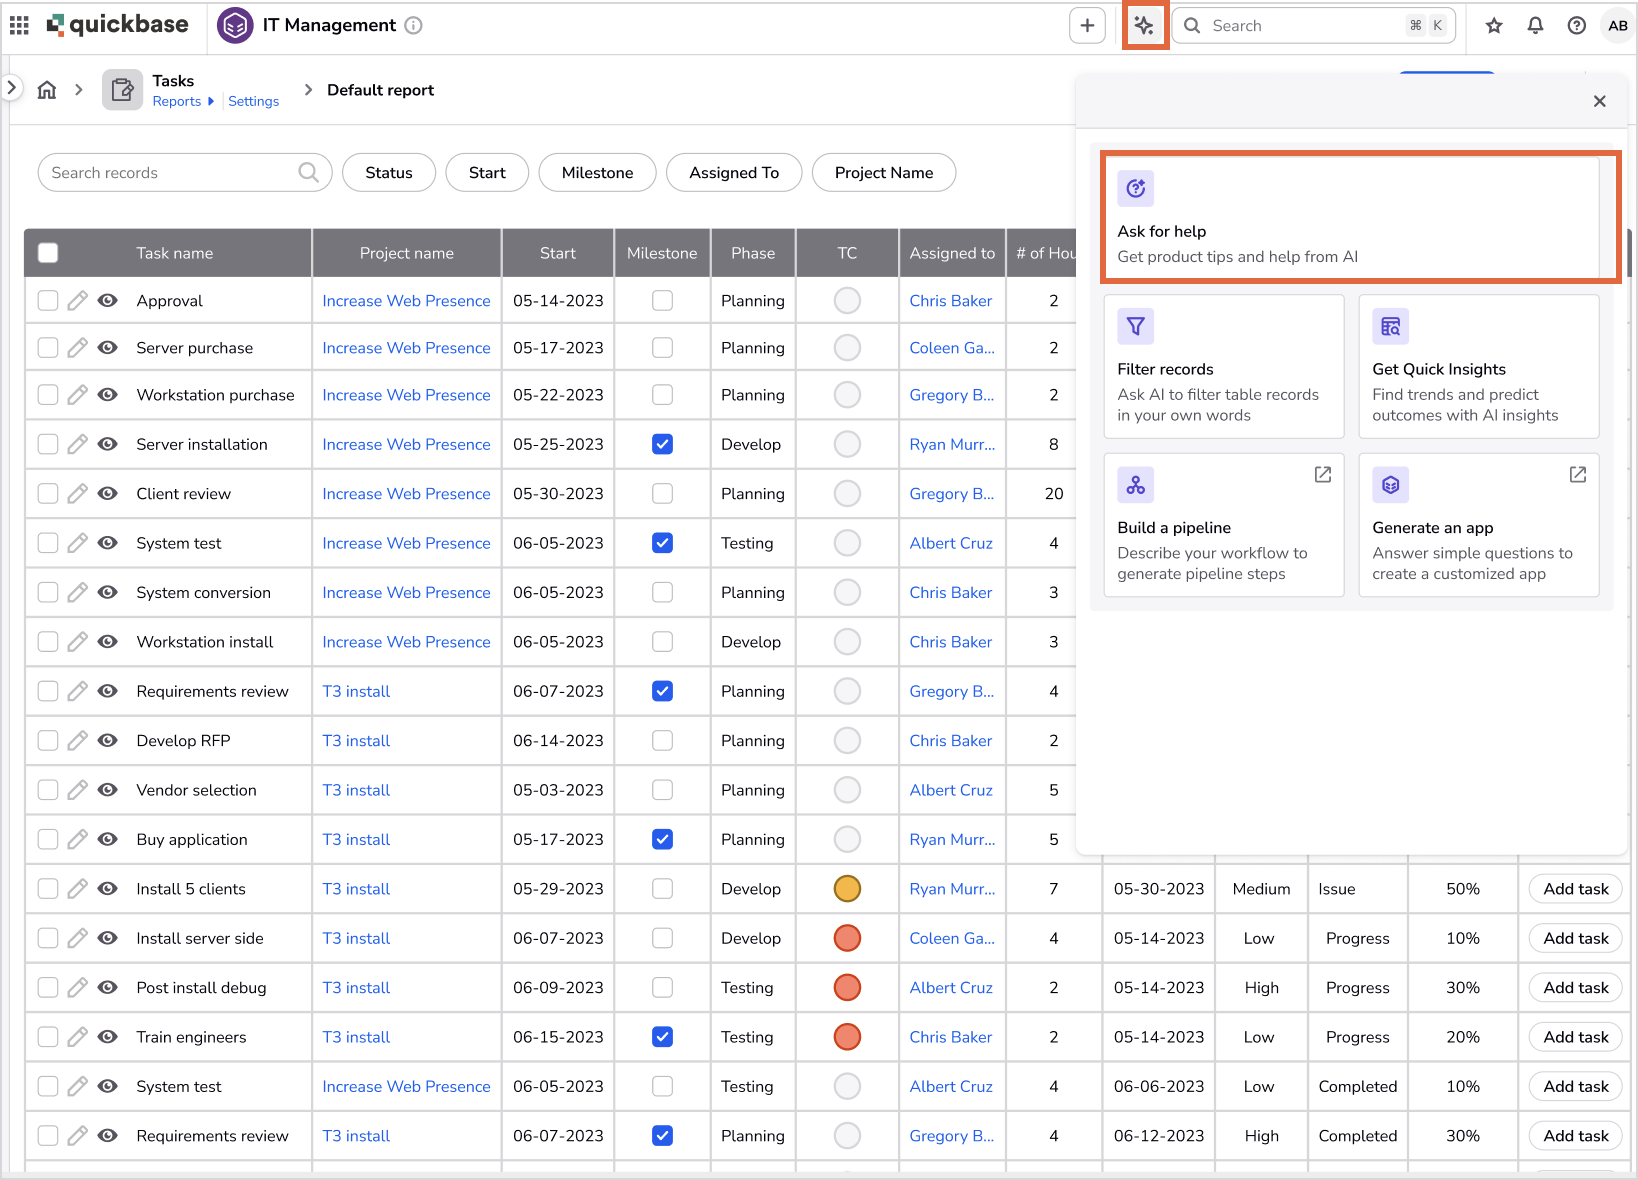Toggle Milestone checkbox for Buy application
This screenshot has height=1180, width=1638.
click(662, 840)
